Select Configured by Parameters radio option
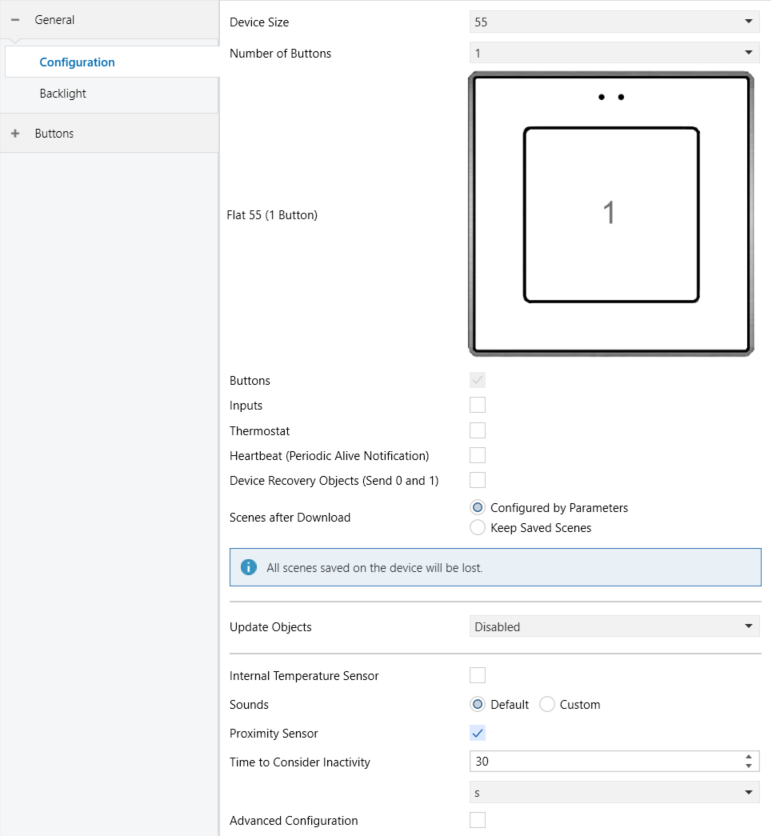This screenshot has width=771, height=836. tap(478, 508)
